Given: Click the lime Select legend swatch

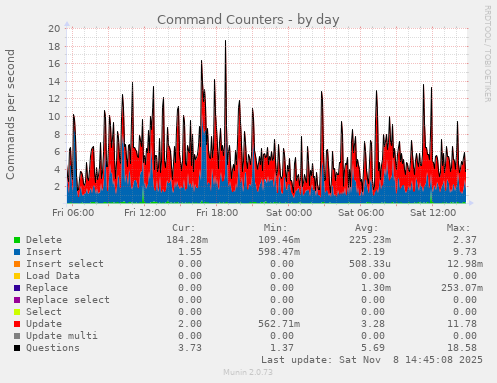Looking at the screenshot, I should (x=17, y=312).
